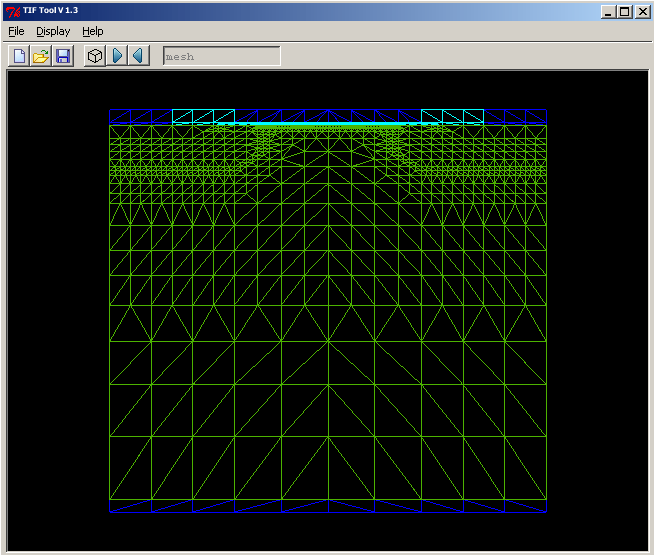Open the Help menu
Image resolution: width=654 pixels, height=555 pixels.
coord(93,32)
